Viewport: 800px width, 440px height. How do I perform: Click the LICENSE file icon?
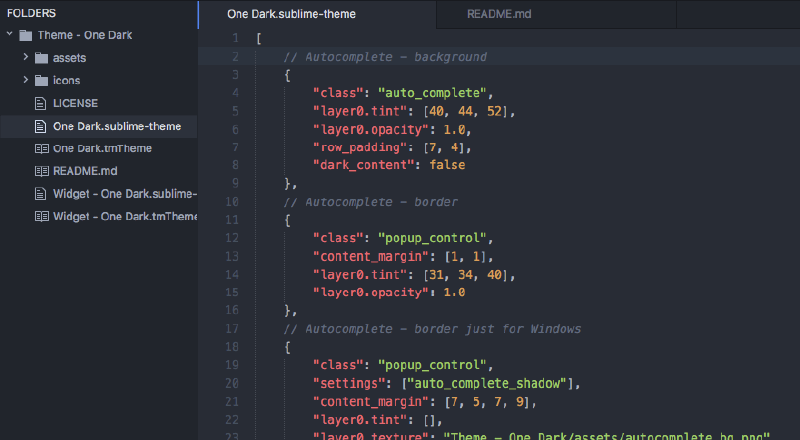click(x=40, y=103)
